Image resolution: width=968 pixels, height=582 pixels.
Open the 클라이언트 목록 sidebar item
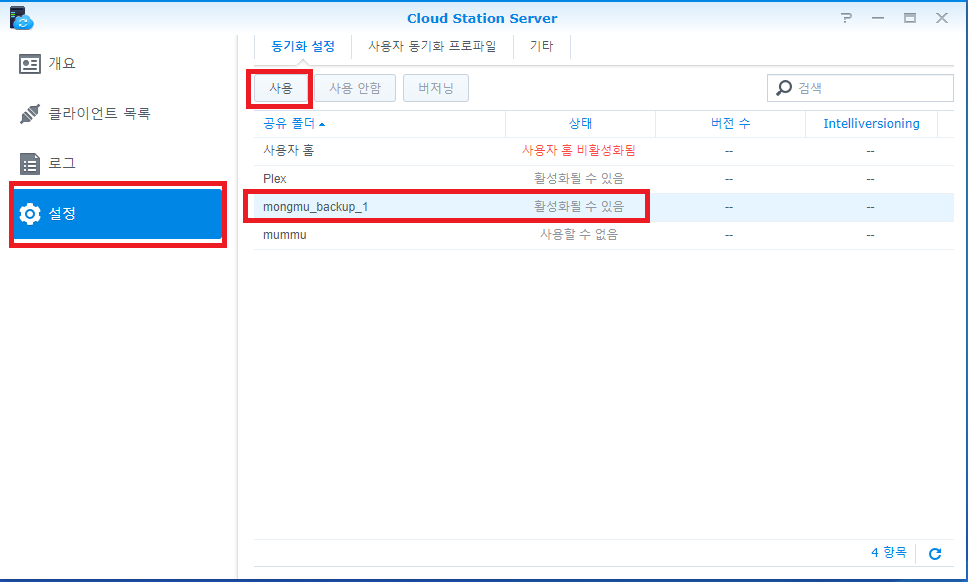click(117, 114)
